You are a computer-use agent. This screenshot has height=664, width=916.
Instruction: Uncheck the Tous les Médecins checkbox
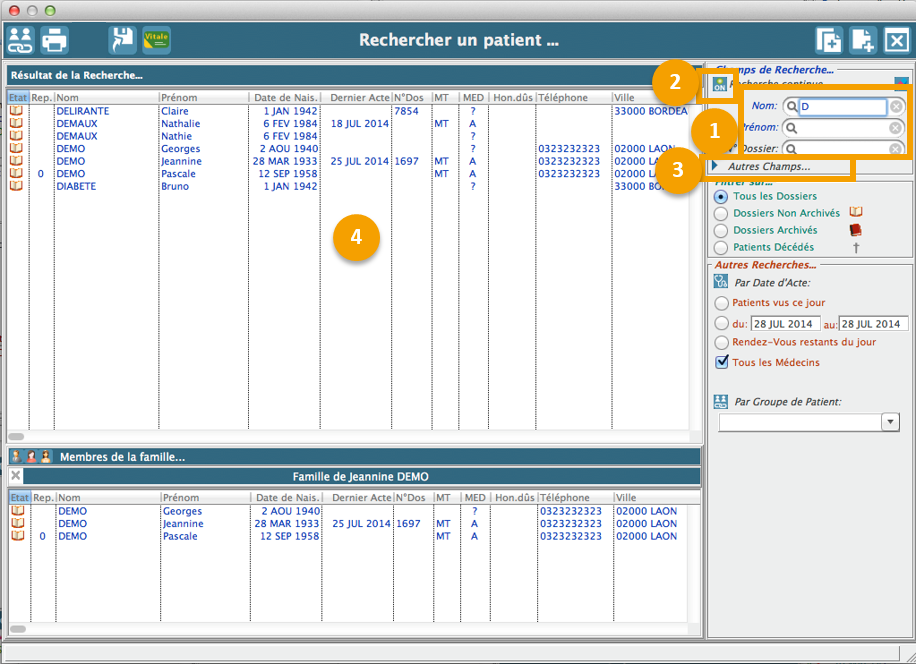(x=722, y=362)
